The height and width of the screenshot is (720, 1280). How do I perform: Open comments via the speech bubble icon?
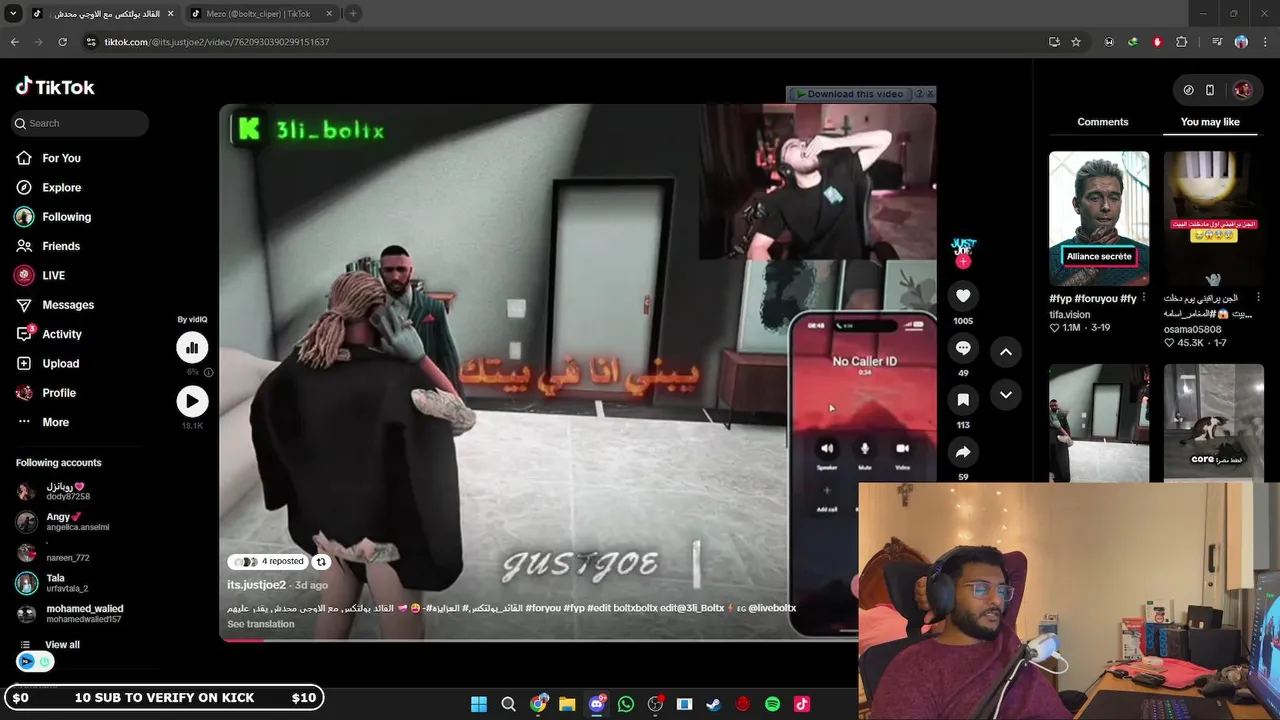[x=963, y=348]
